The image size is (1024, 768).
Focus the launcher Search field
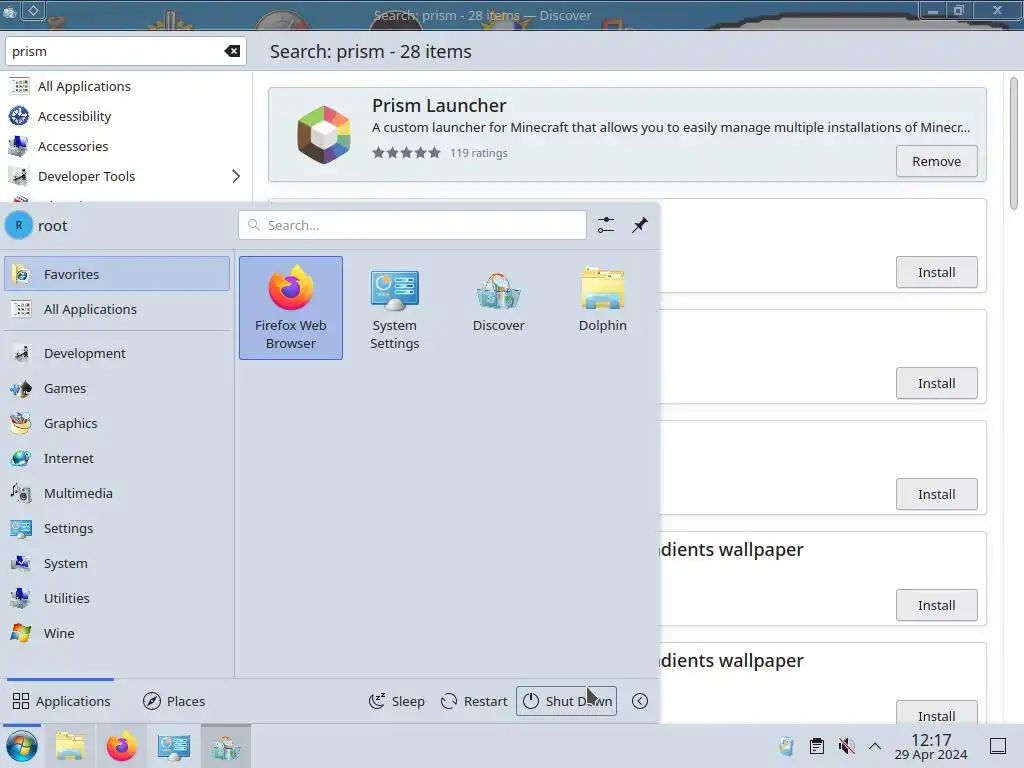pos(412,225)
